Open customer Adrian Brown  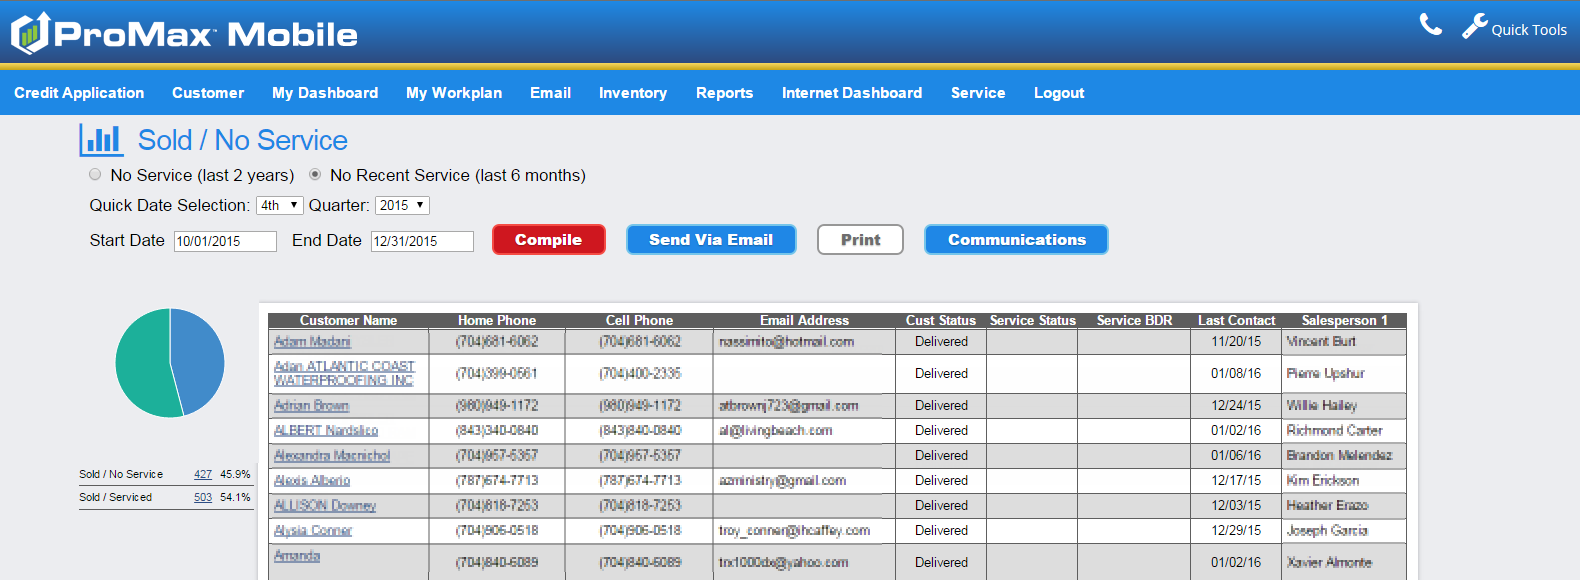(311, 406)
